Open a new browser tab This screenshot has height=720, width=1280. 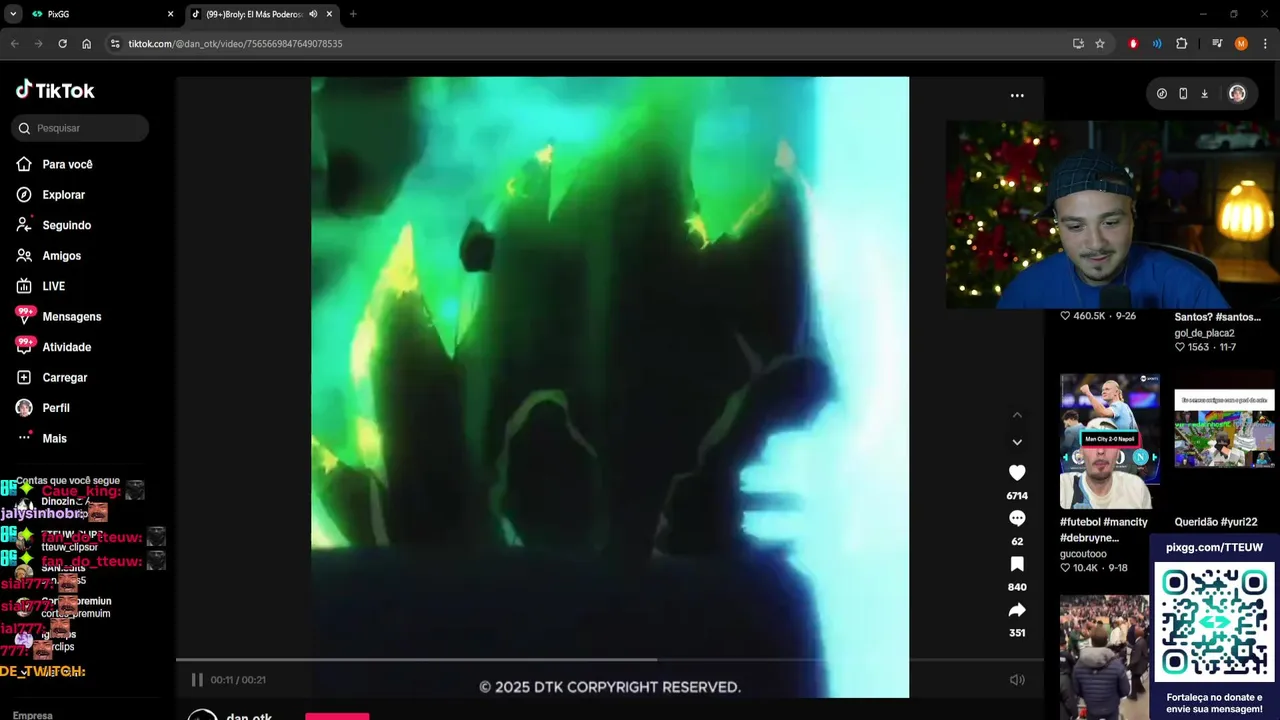[x=353, y=14]
